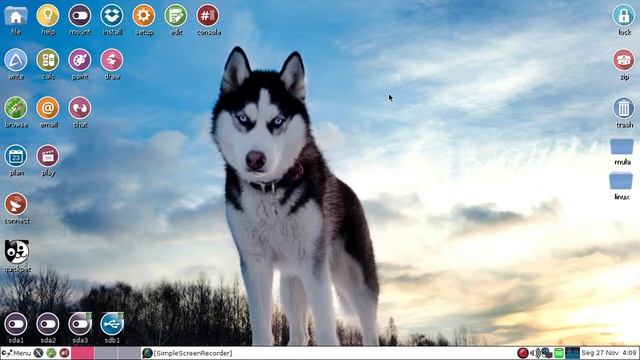
Task: Open the connect network wizard icon
Action: pos(16,204)
